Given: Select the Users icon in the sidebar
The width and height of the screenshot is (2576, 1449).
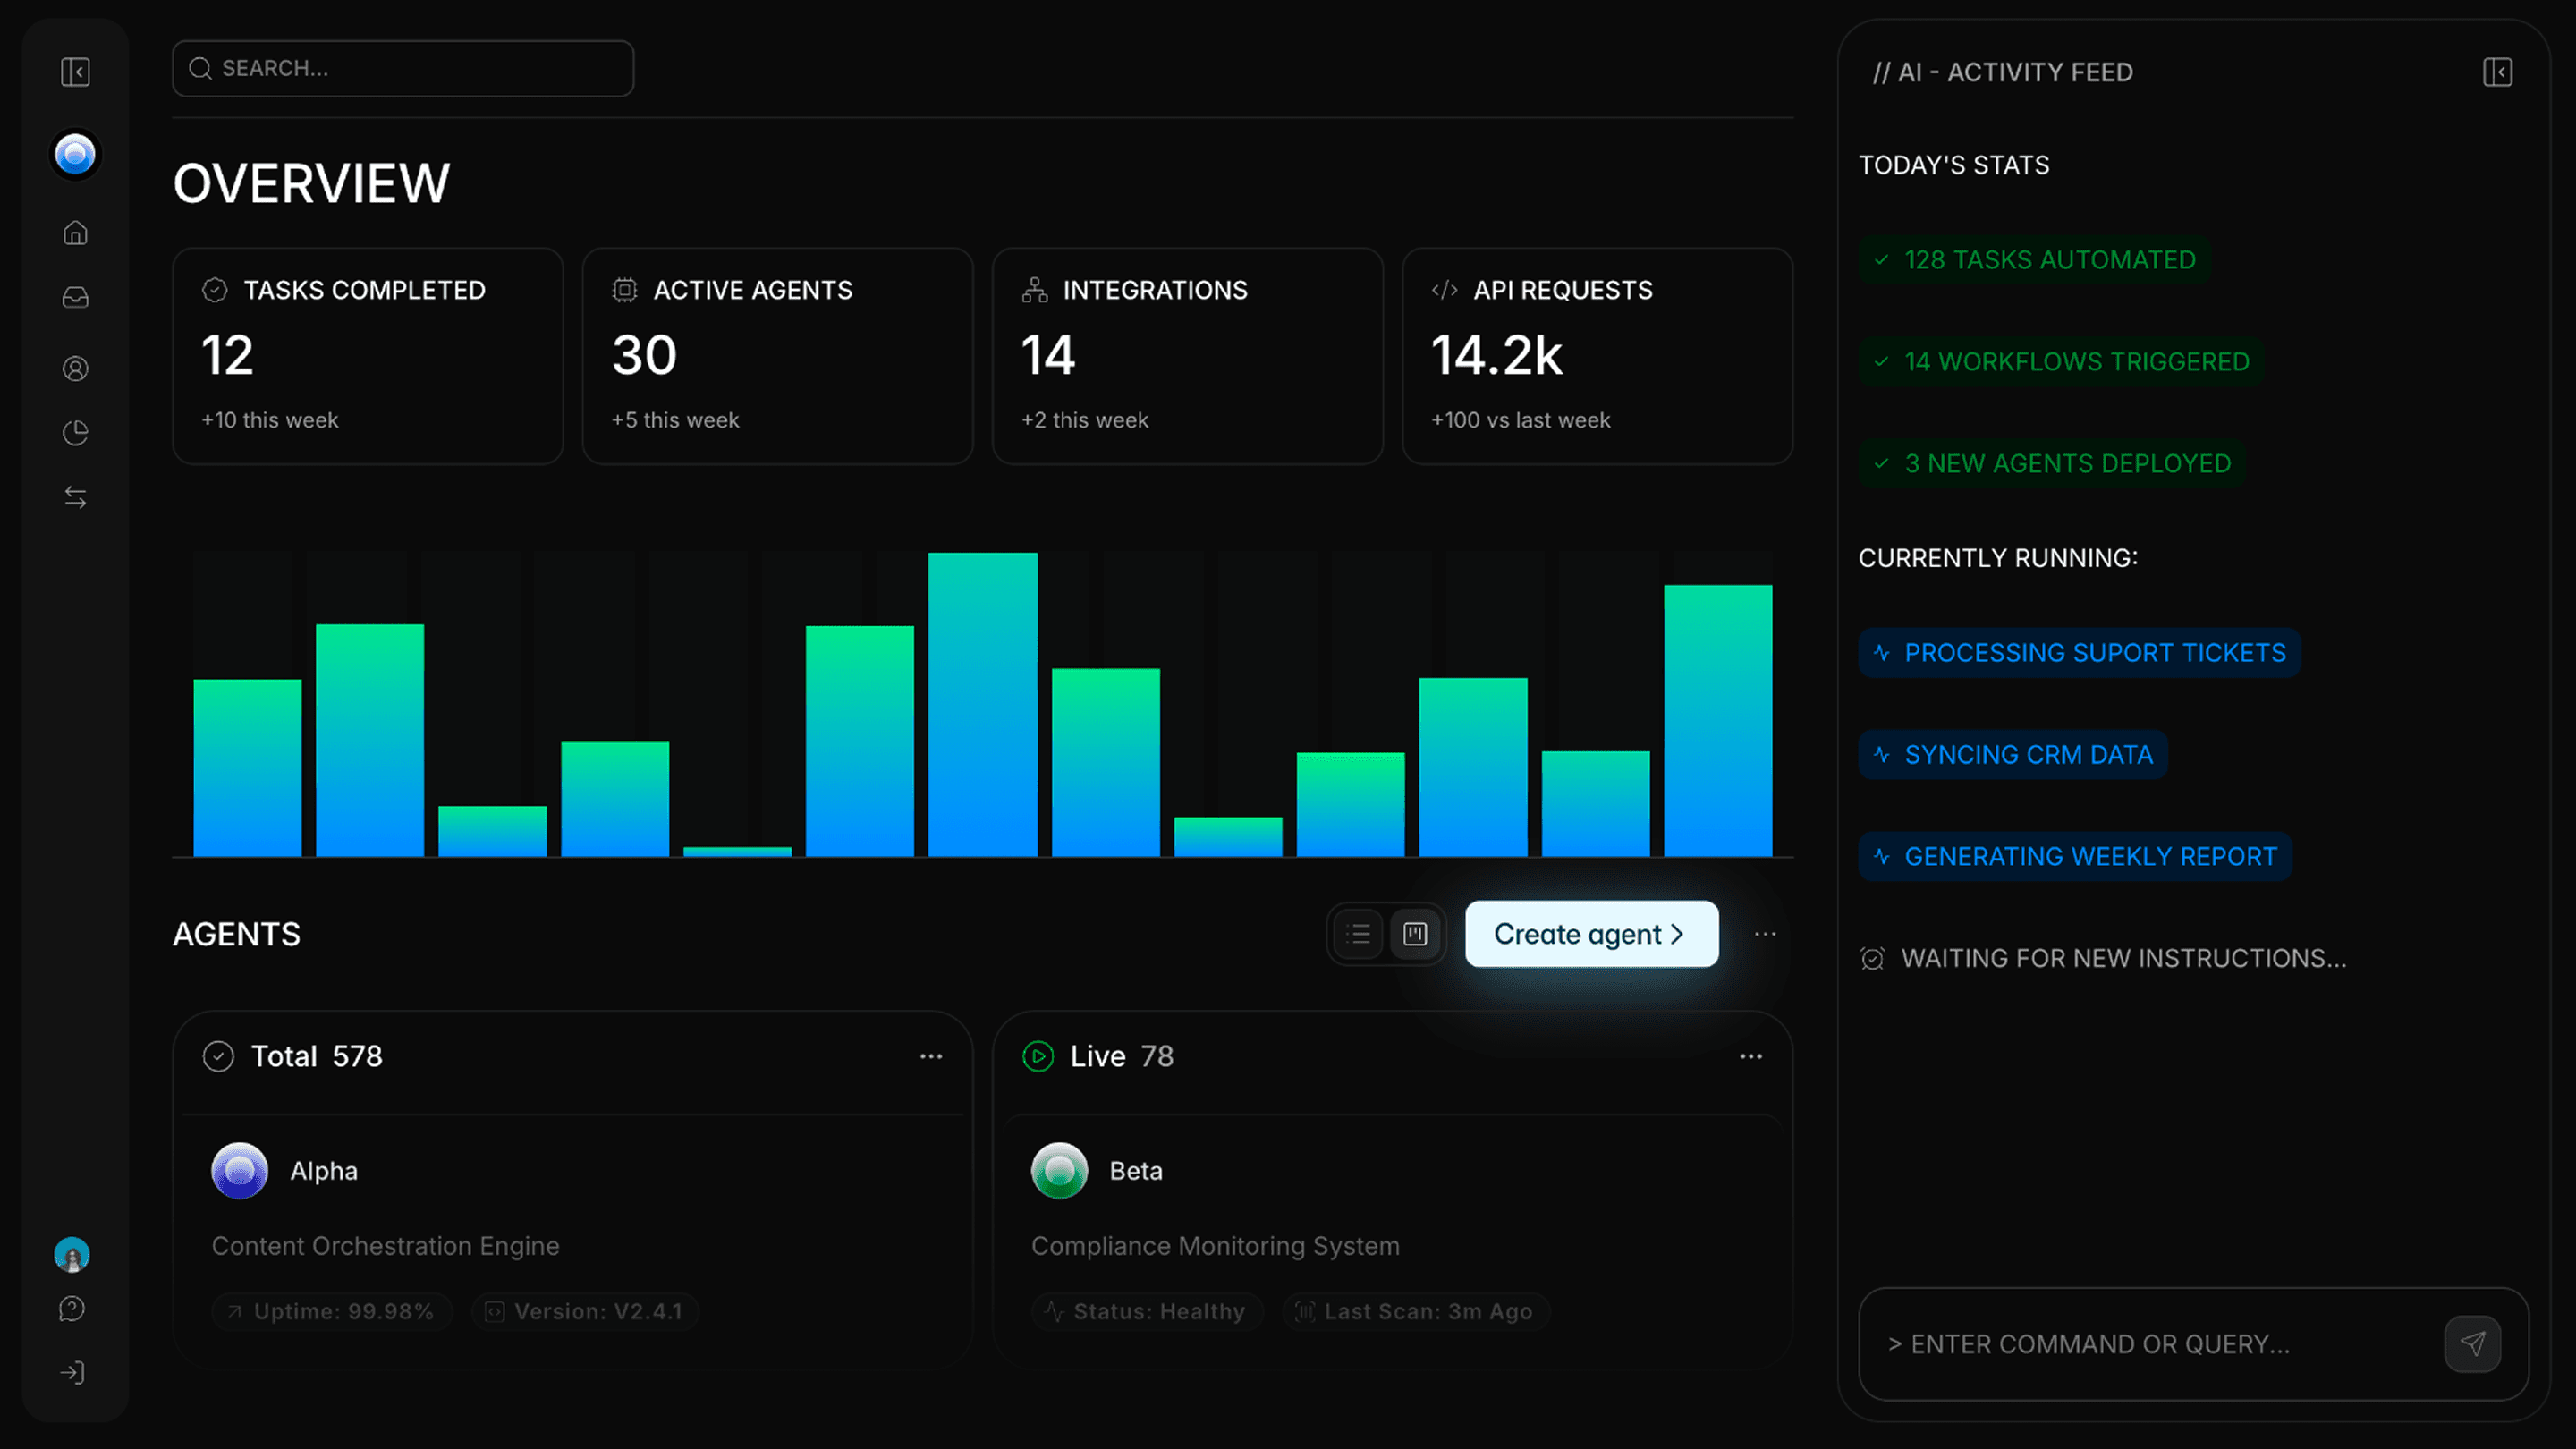Looking at the screenshot, I should [x=75, y=368].
